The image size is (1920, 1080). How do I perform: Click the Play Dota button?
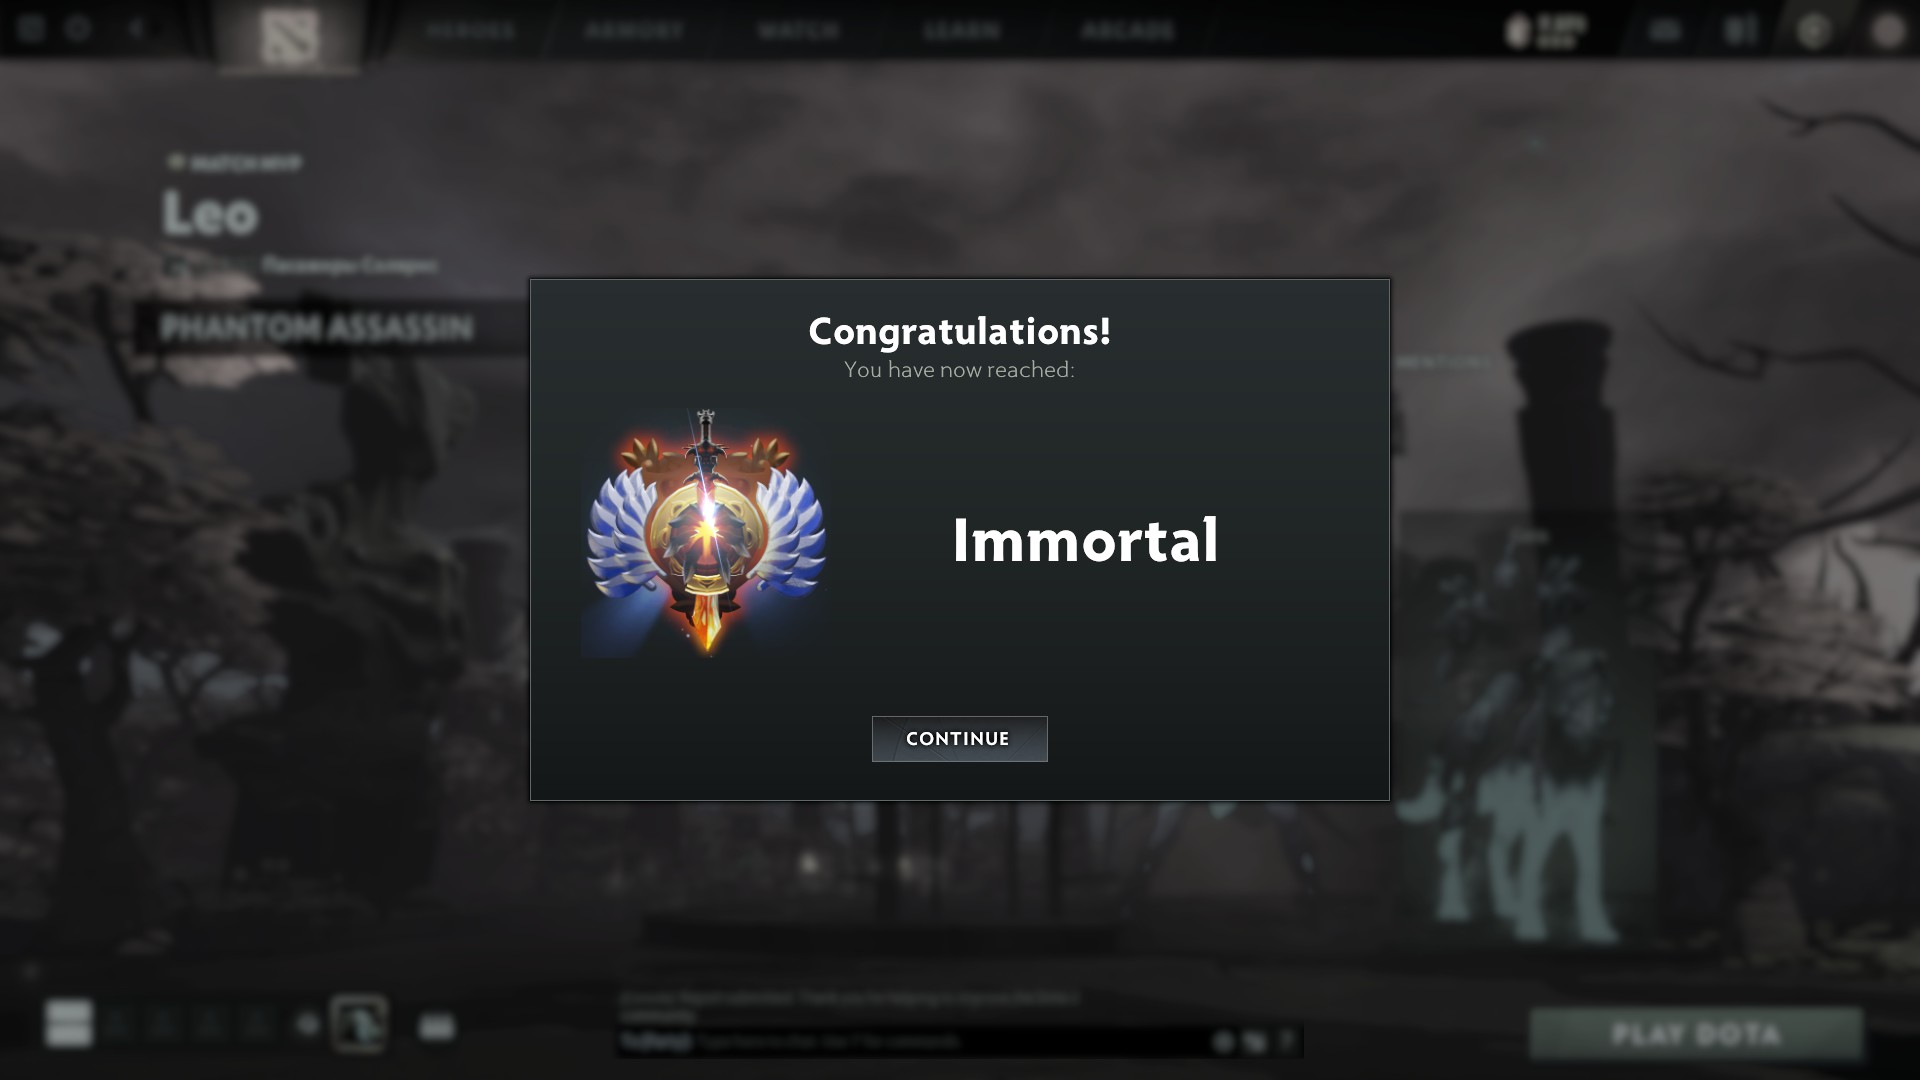click(1696, 1033)
